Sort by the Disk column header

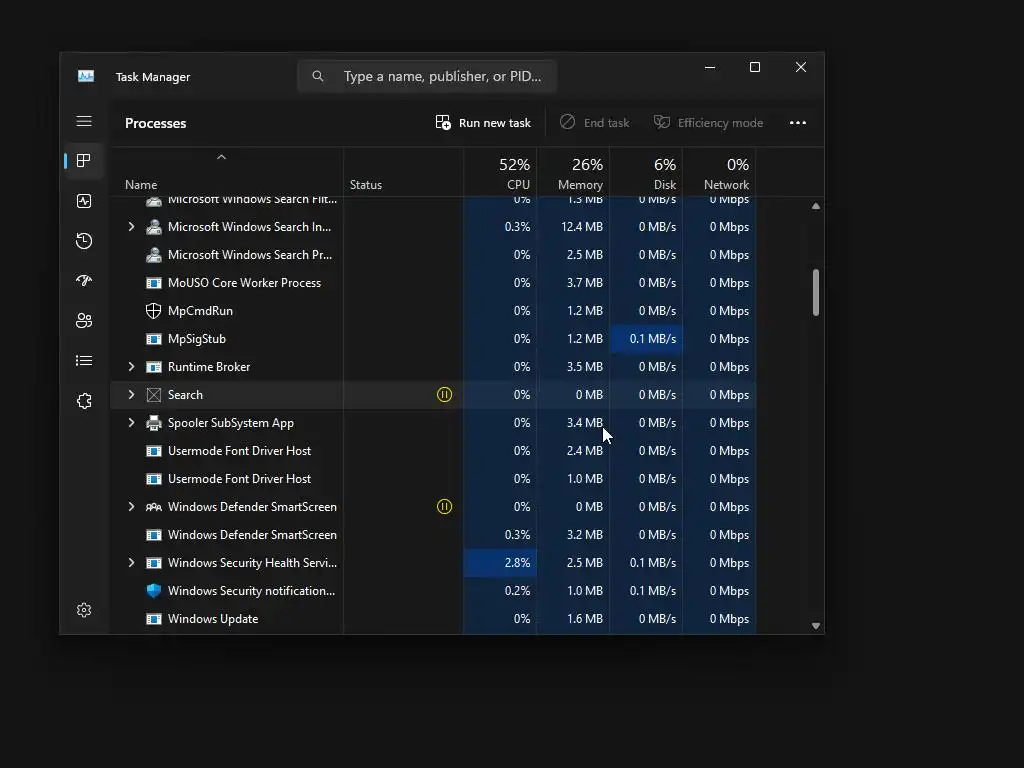[x=647, y=174]
